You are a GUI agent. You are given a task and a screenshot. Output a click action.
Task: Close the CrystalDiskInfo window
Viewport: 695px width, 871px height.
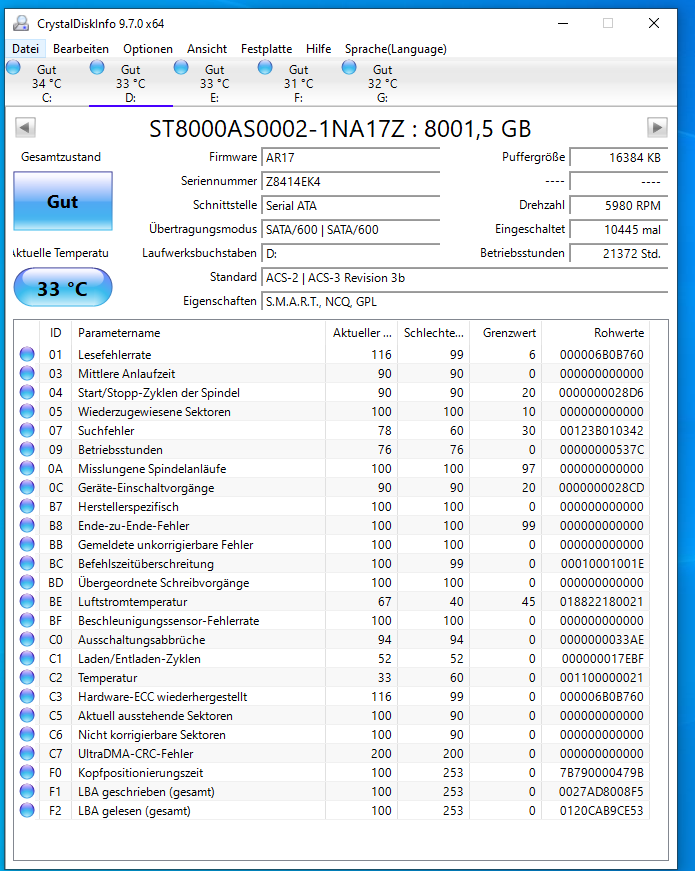pos(654,23)
